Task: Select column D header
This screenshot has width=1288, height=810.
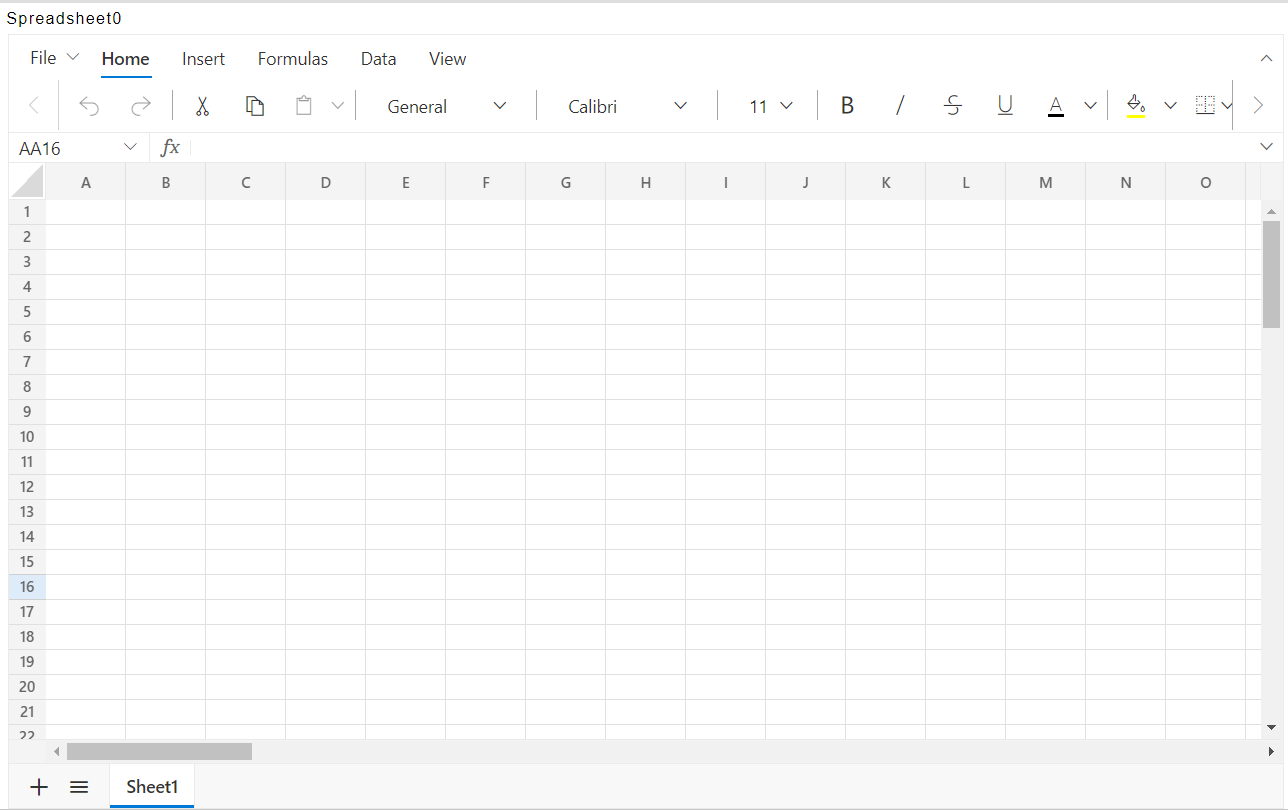Action: tap(326, 182)
